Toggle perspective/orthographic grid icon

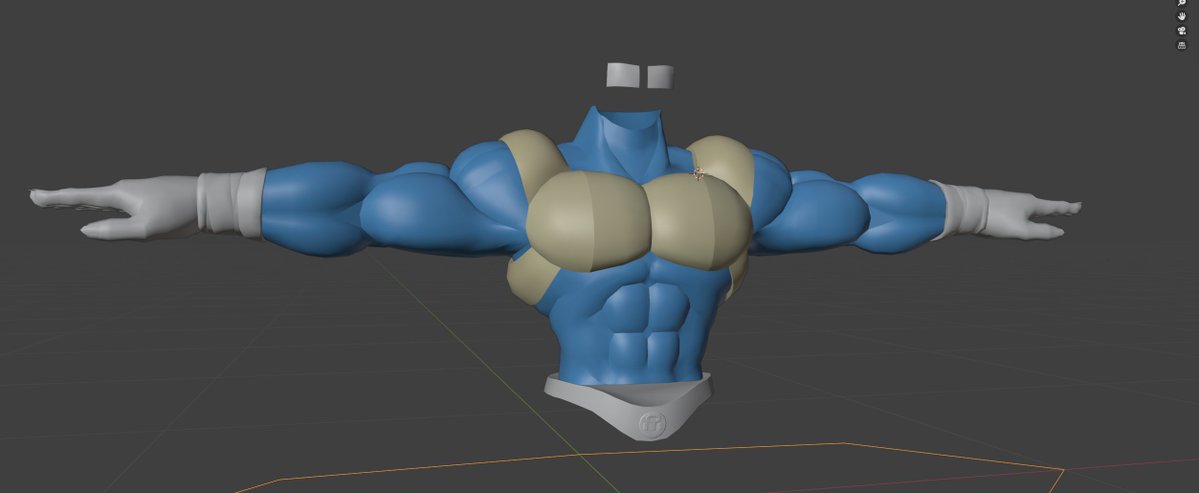[1181, 46]
